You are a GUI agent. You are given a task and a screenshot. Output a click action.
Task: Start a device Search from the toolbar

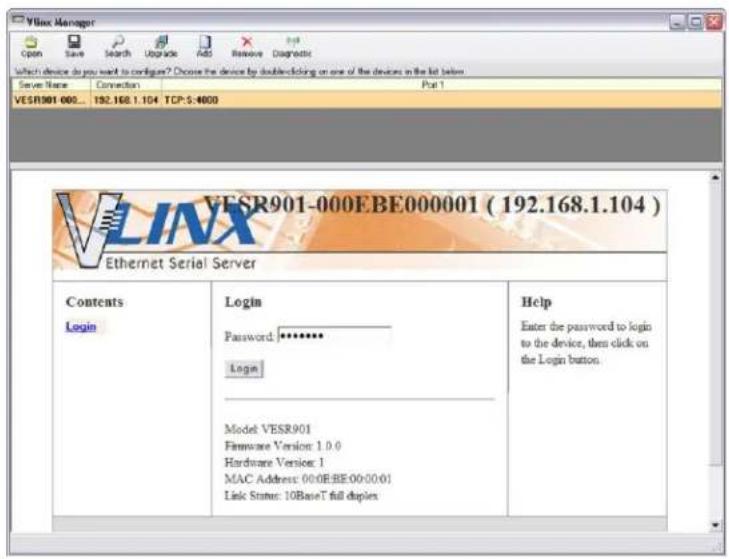tap(118, 47)
